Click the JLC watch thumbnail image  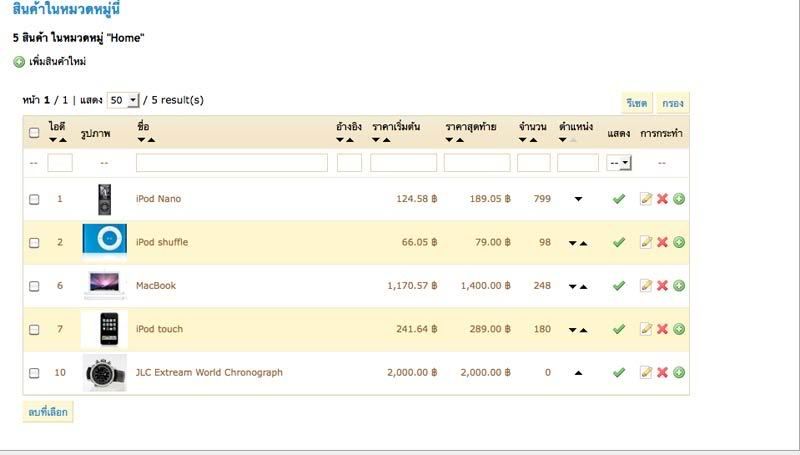(105, 373)
